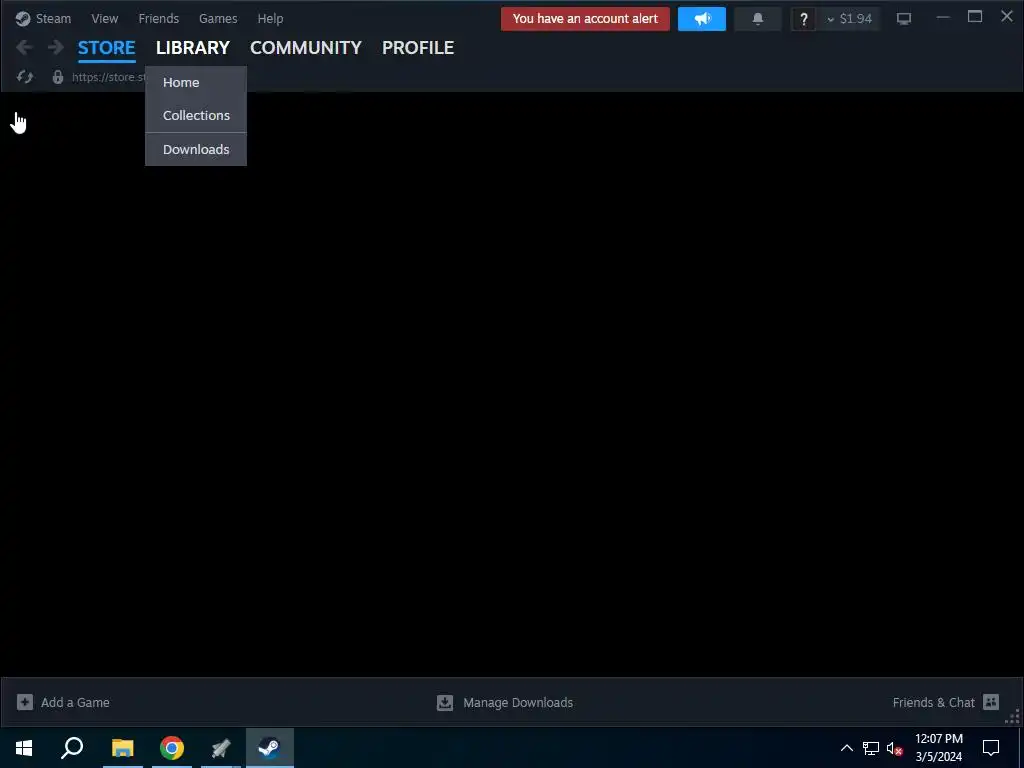
Task: Click the window resize grip corner
Action: coord(1014,716)
